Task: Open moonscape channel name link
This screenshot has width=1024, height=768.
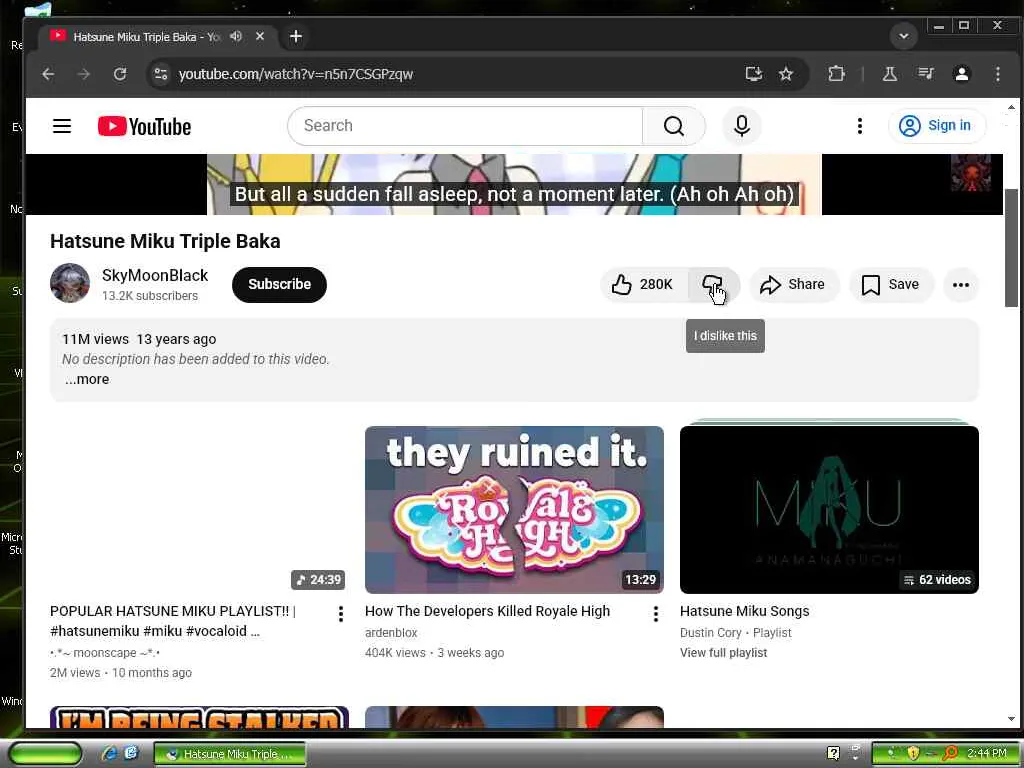Action: 105,653
